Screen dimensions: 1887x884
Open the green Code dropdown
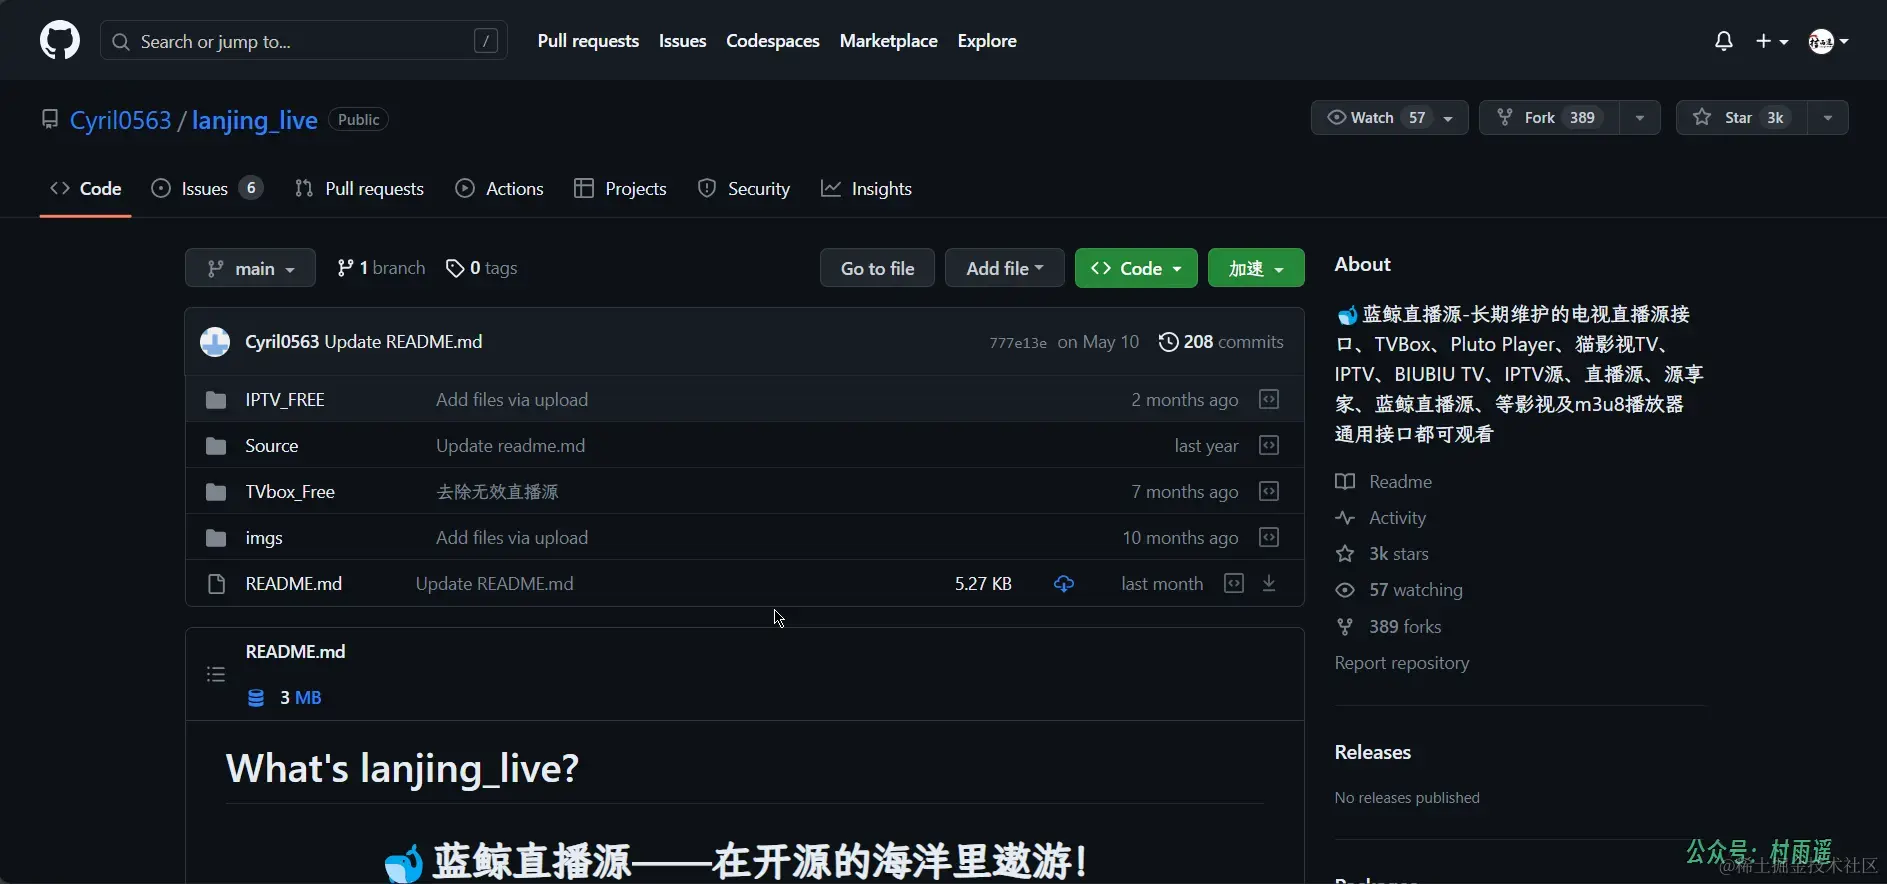click(1136, 268)
